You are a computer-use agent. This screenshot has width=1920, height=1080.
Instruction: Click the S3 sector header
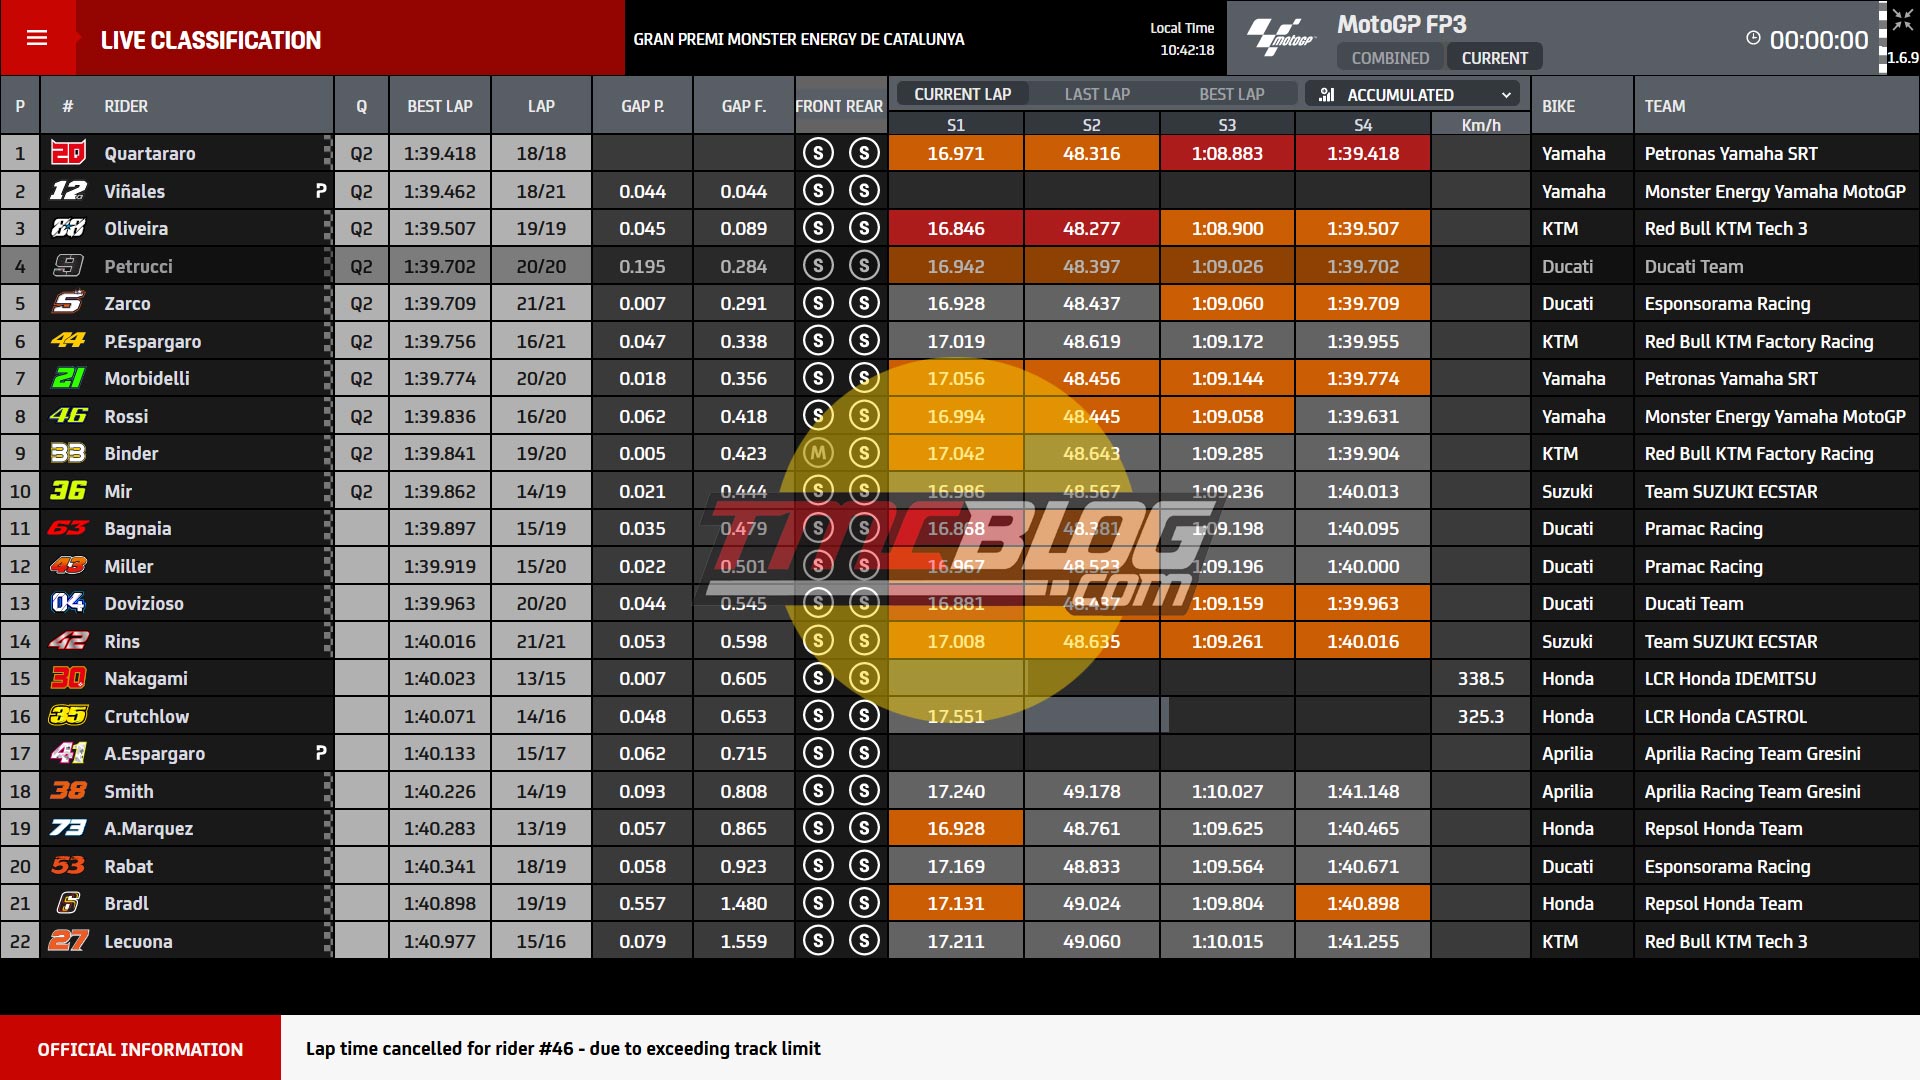click(x=1227, y=125)
